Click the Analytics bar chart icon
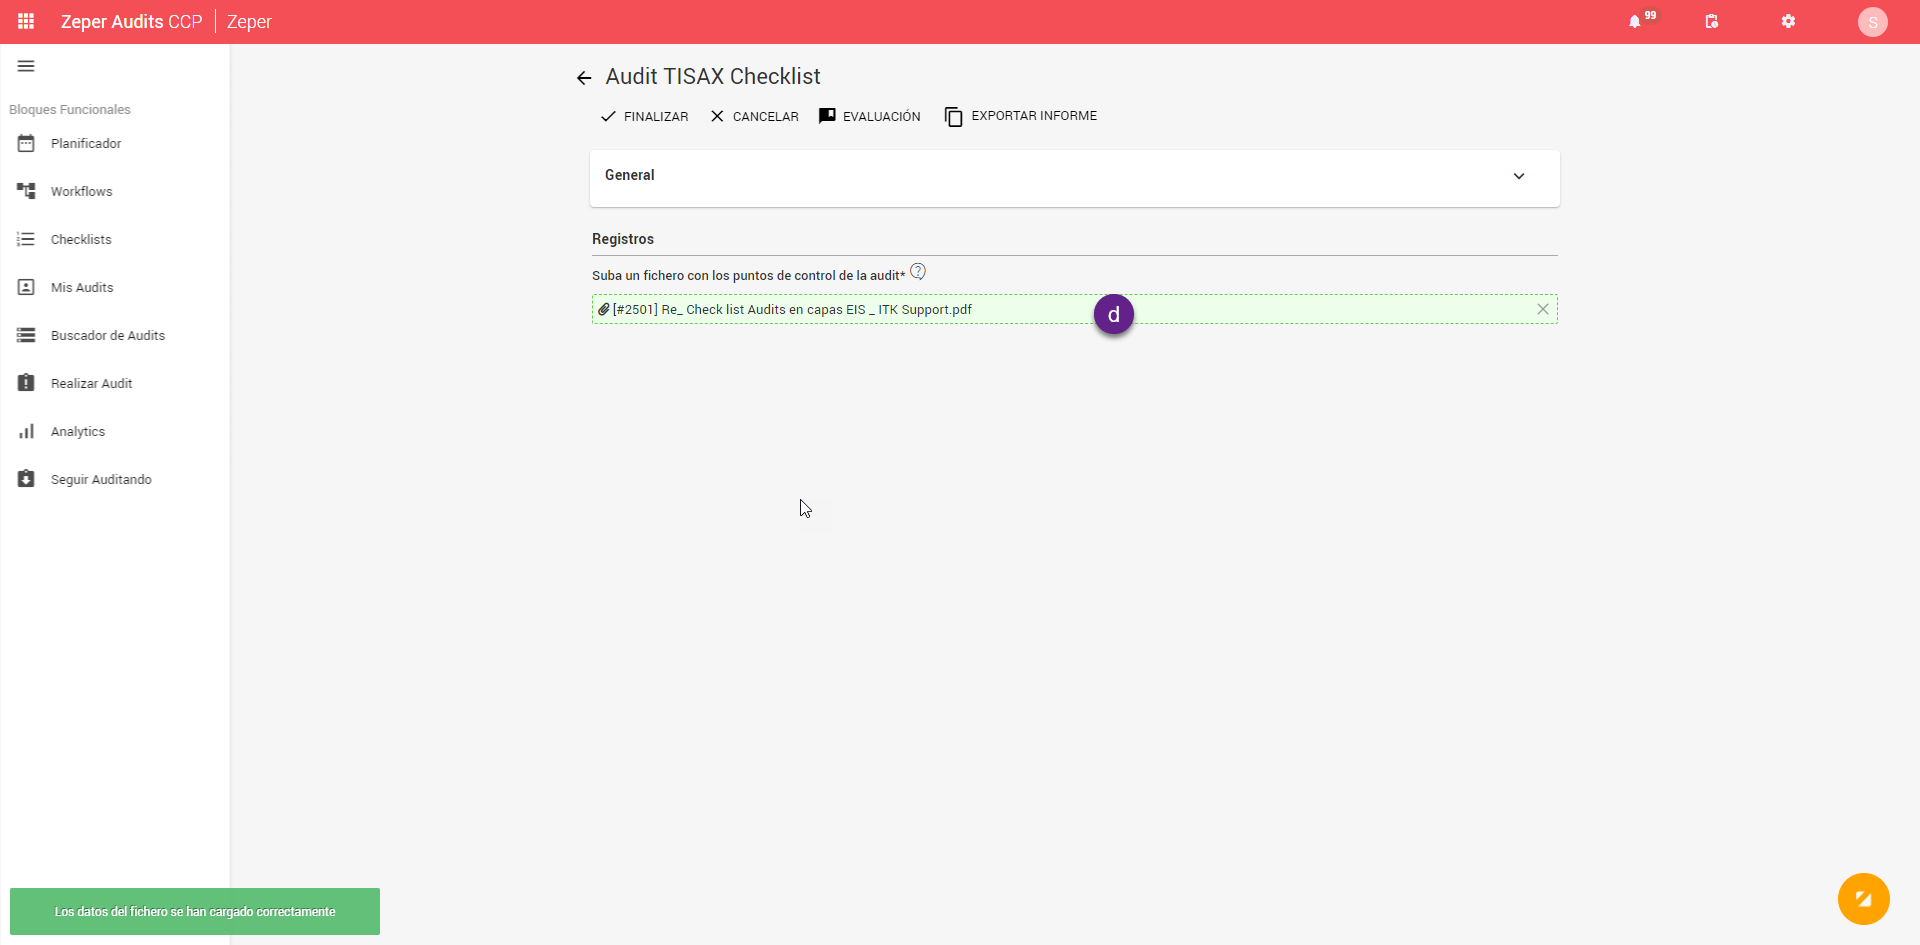The width and height of the screenshot is (1920, 945). click(x=26, y=431)
